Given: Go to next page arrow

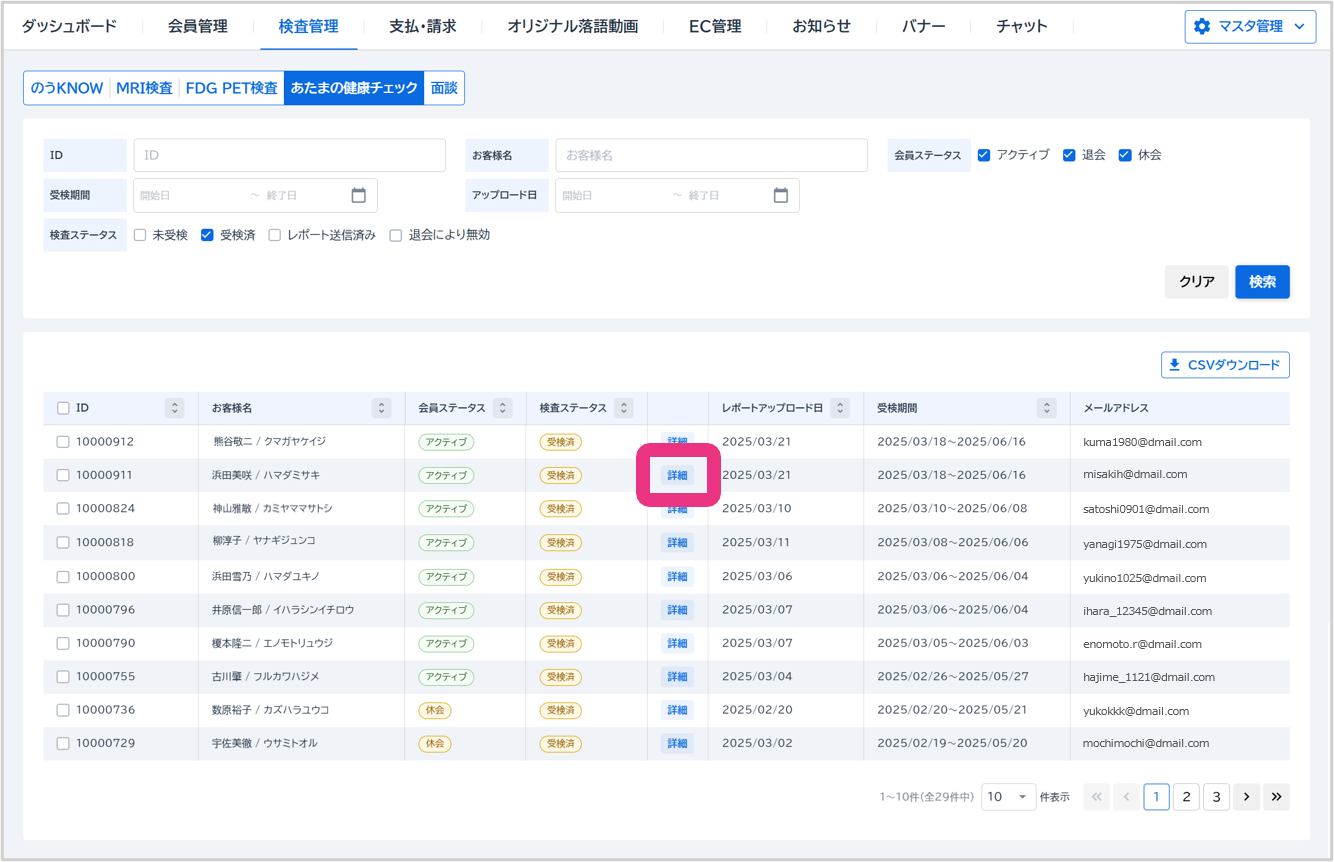Looking at the screenshot, I should coord(1246,797).
